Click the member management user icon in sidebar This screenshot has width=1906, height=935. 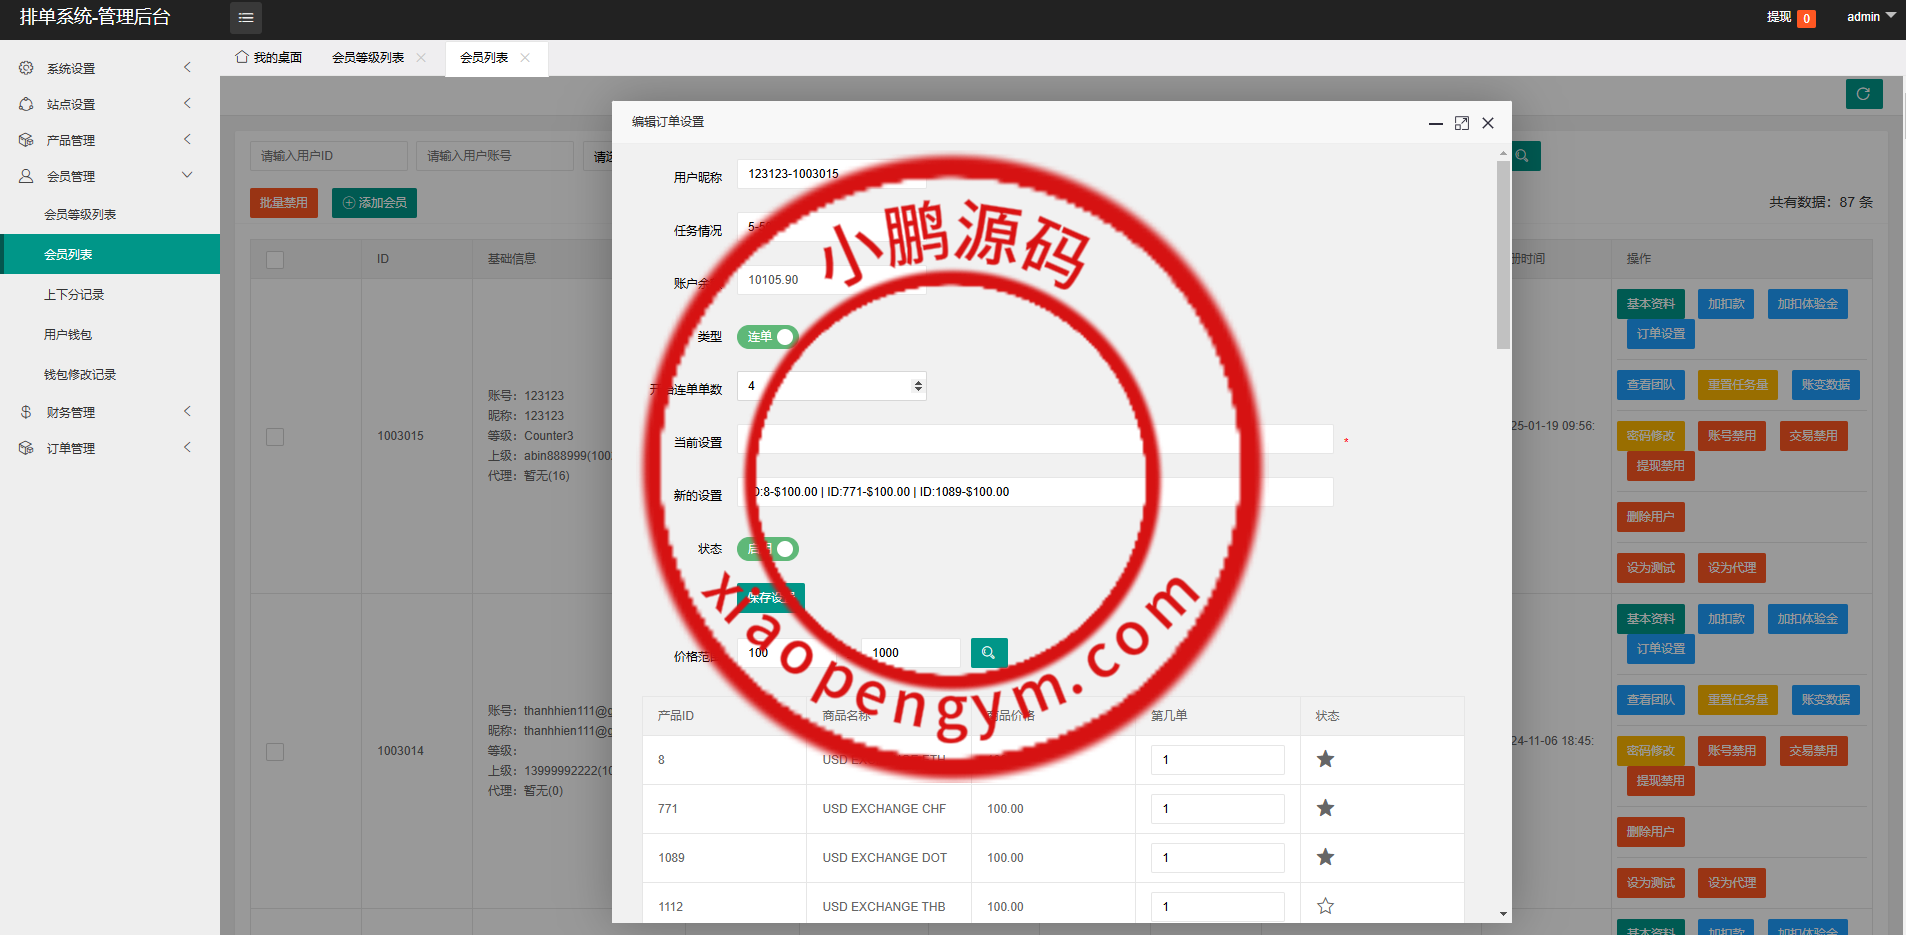pyautogui.click(x=26, y=176)
